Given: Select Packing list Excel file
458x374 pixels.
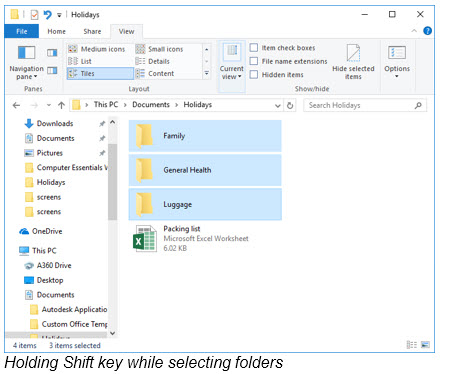Looking at the screenshot, I should coord(205,238).
